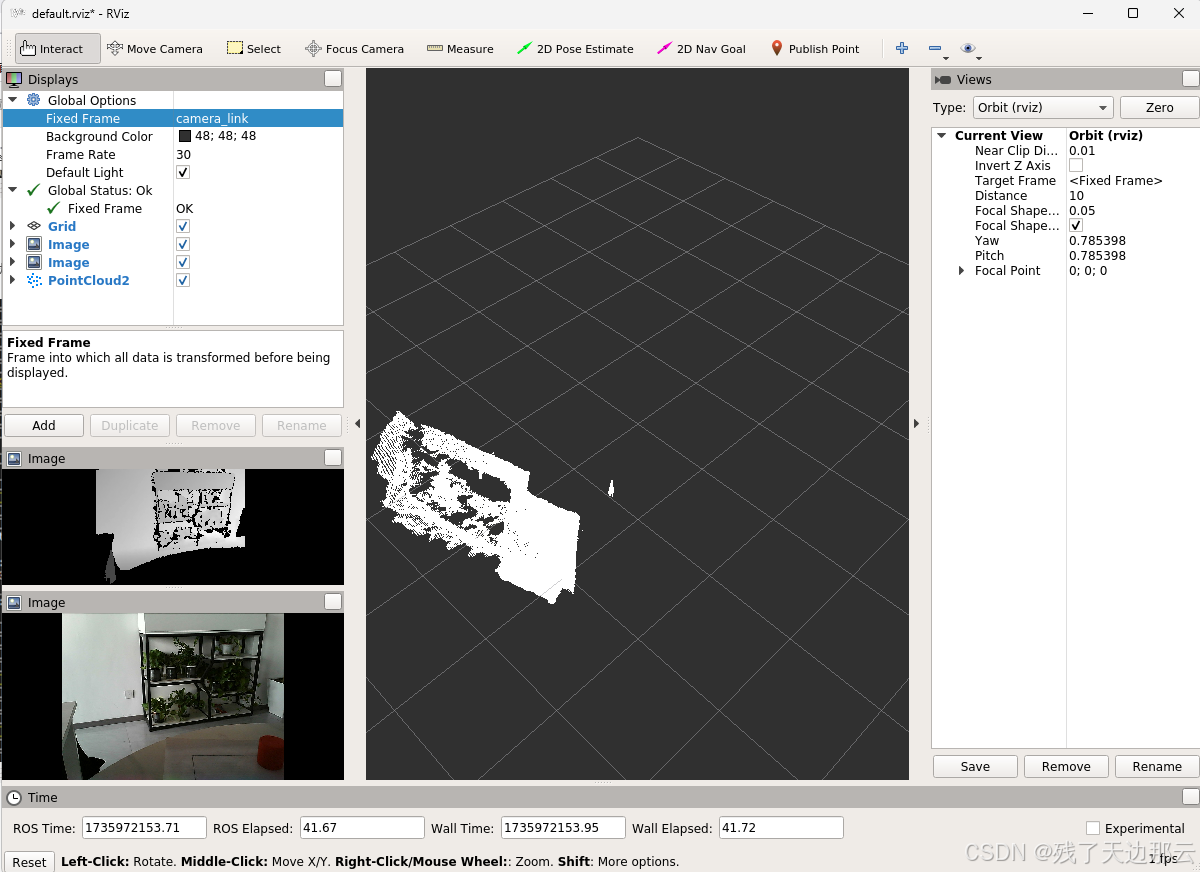Click the Reset button

click(29, 861)
